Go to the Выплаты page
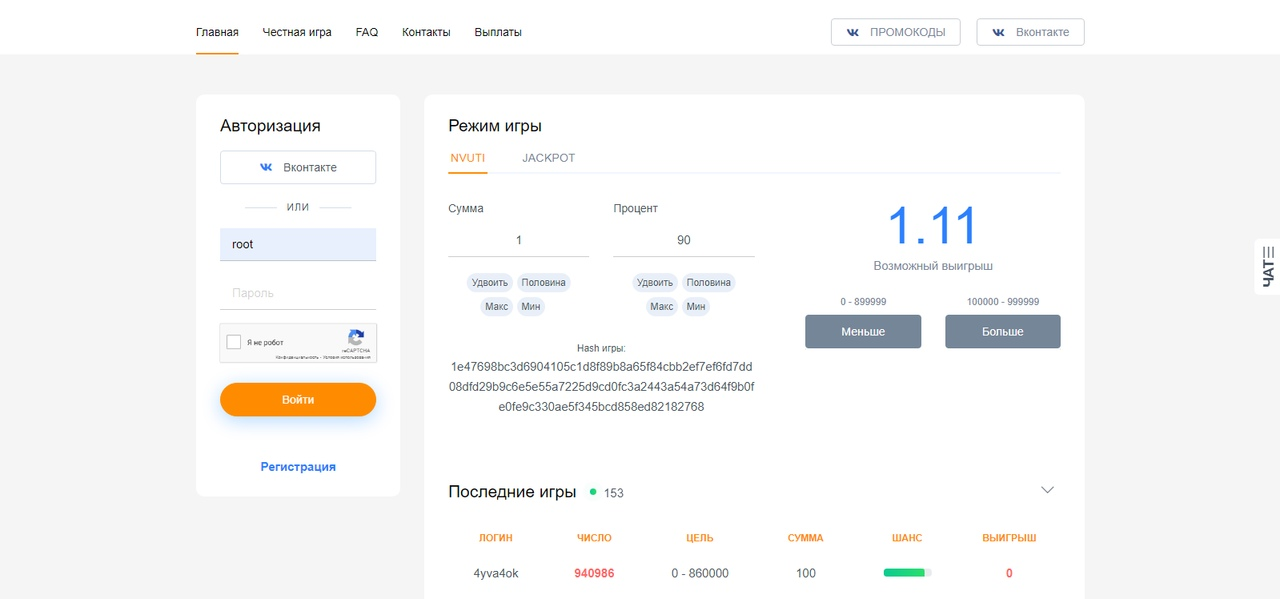 click(498, 32)
